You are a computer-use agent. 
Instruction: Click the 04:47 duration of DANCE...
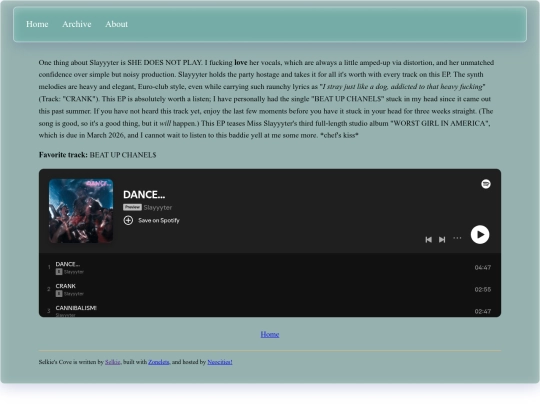point(482,268)
